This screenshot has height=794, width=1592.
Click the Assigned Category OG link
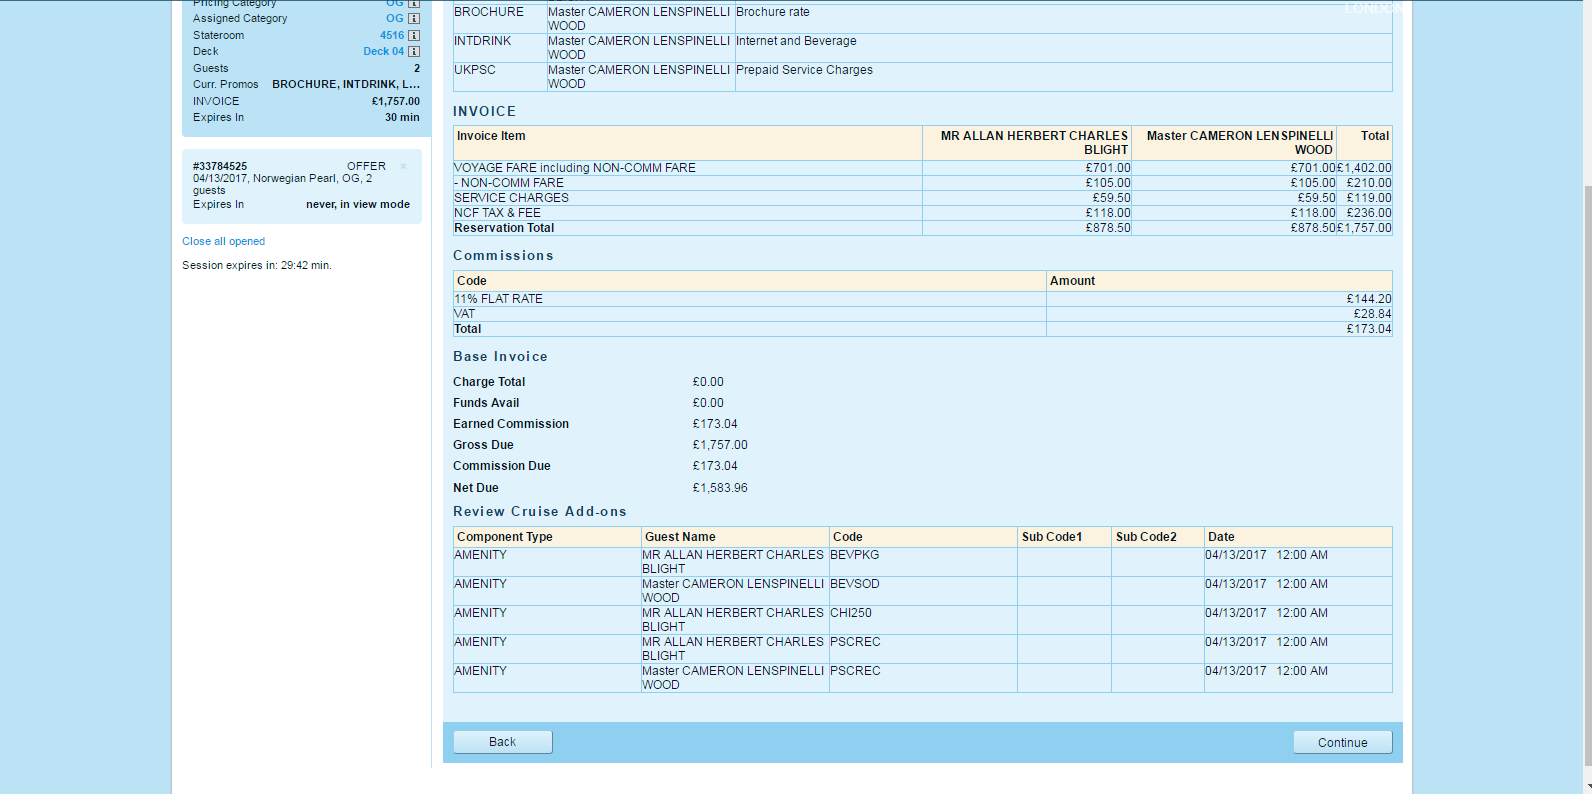tap(394, 18)
